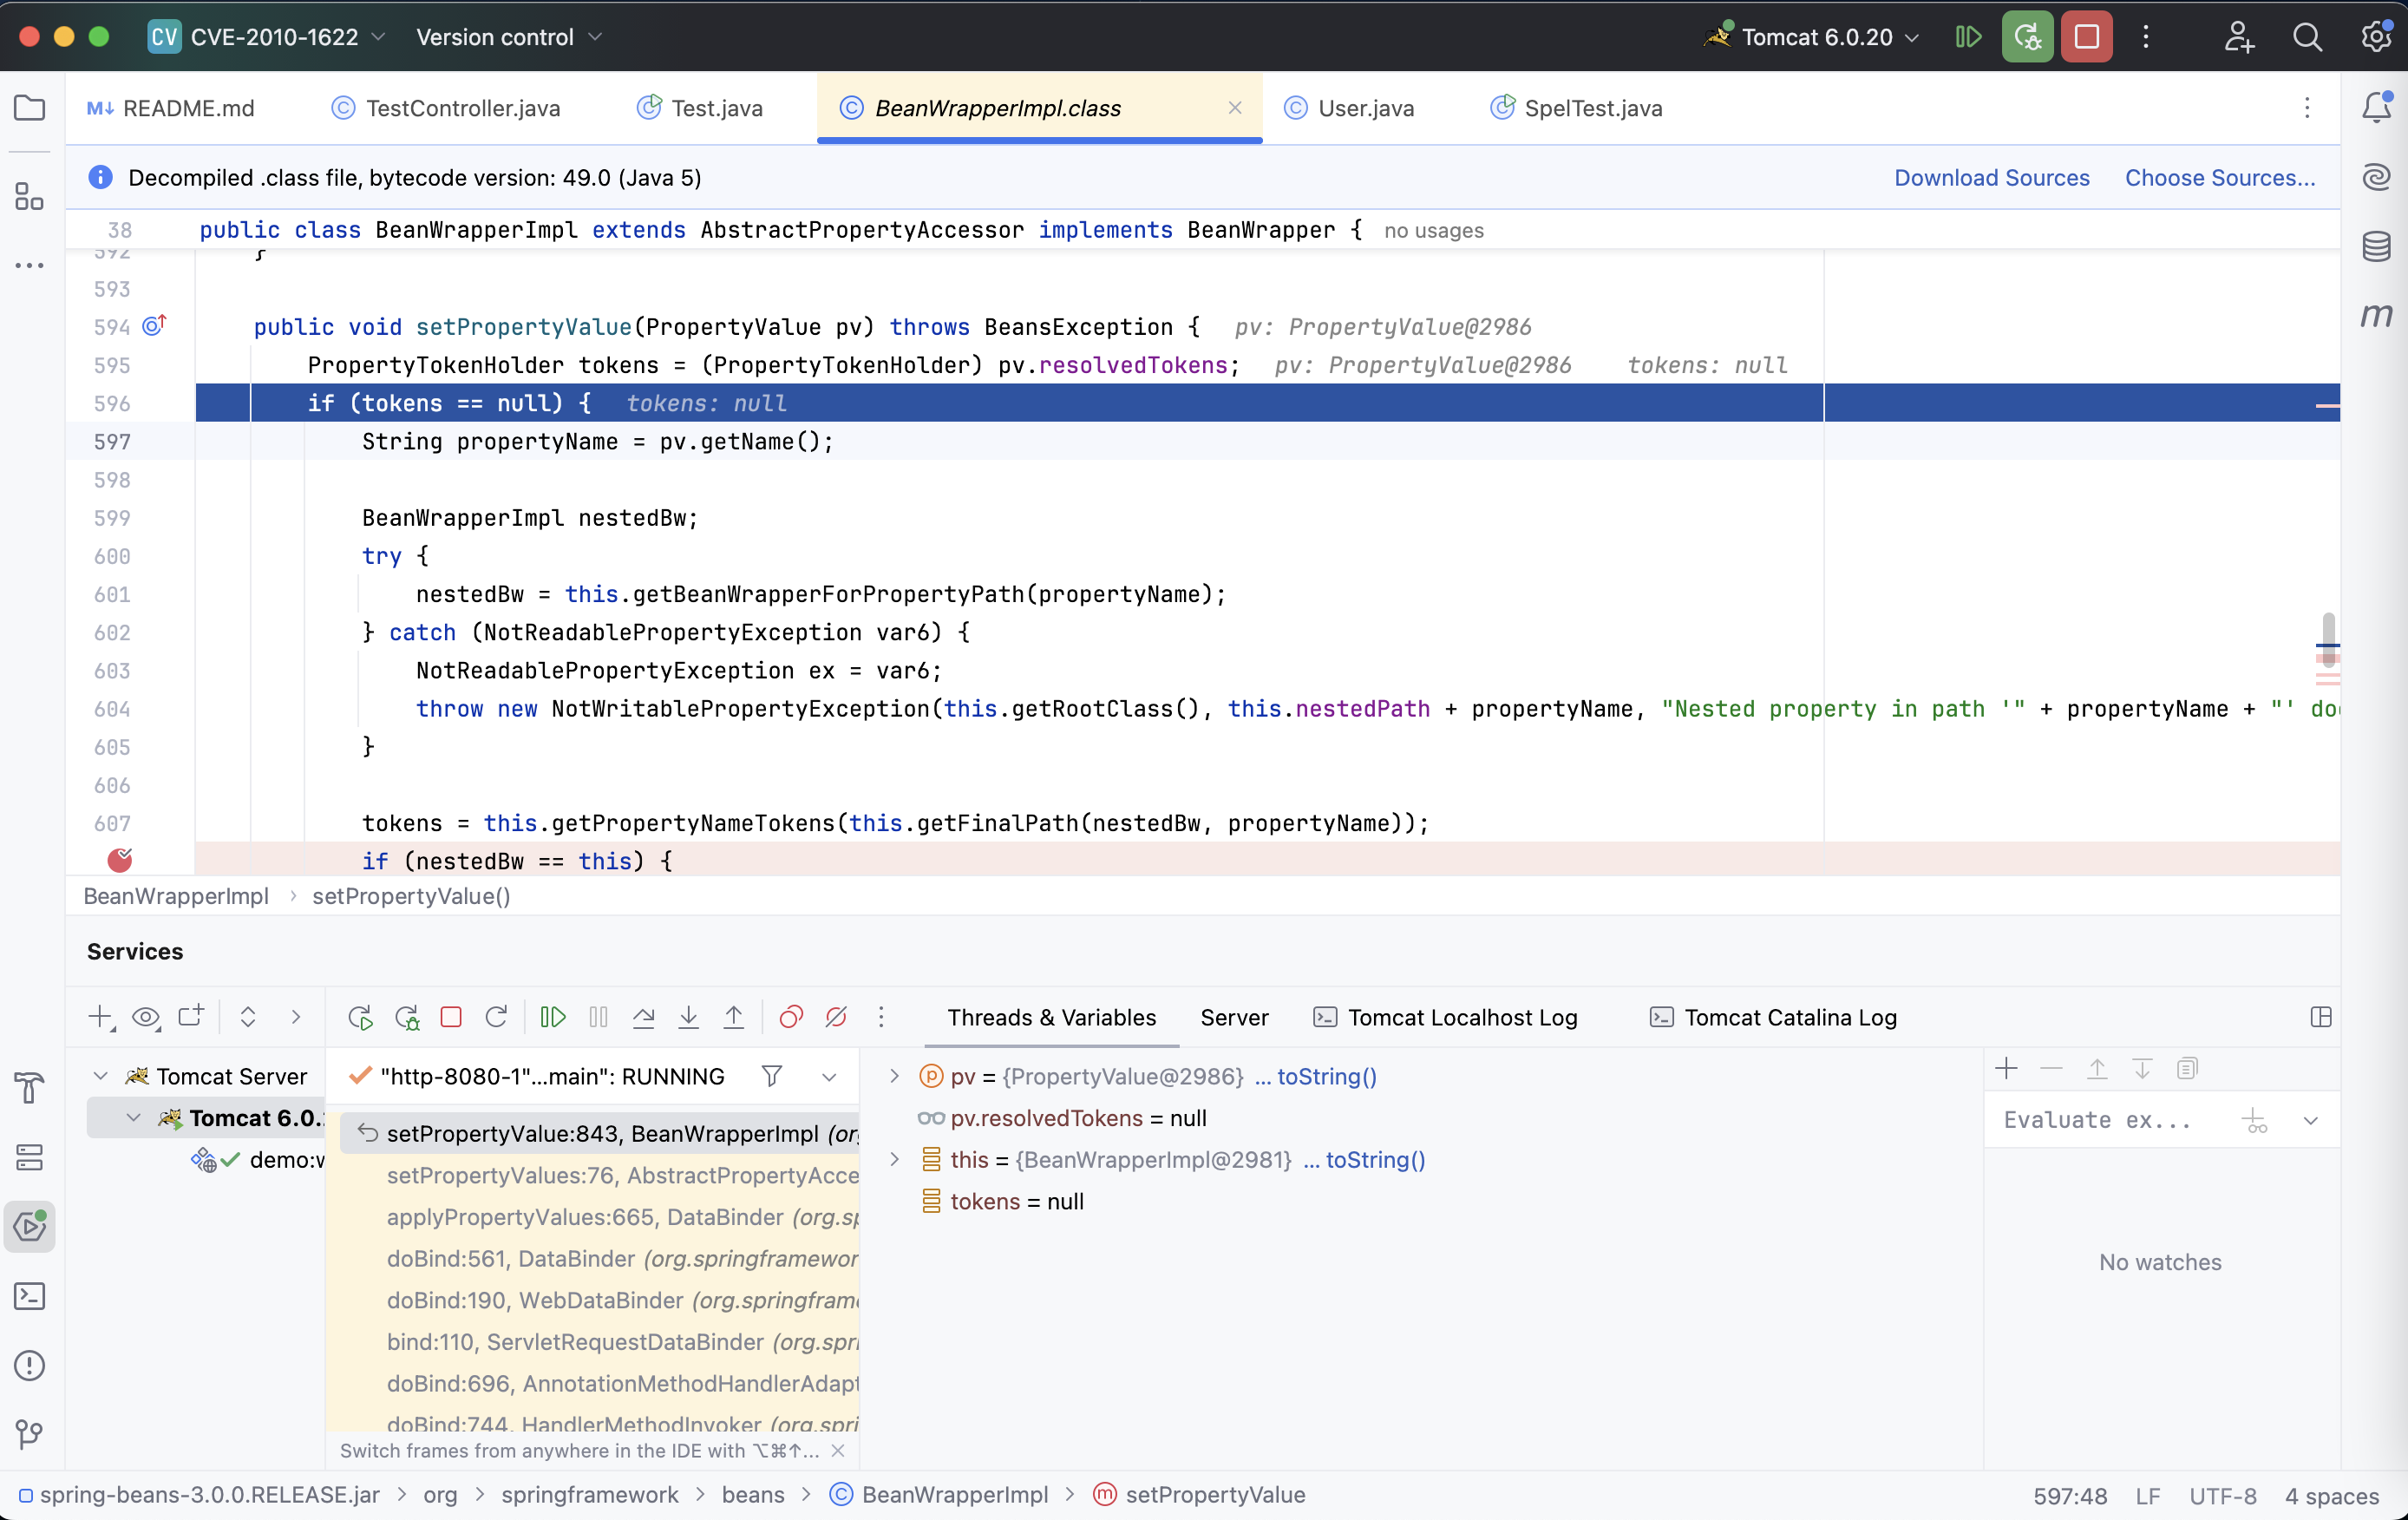
Task: Open the Tomcat Catalina Log tab
Action: pos(1789,1017)
